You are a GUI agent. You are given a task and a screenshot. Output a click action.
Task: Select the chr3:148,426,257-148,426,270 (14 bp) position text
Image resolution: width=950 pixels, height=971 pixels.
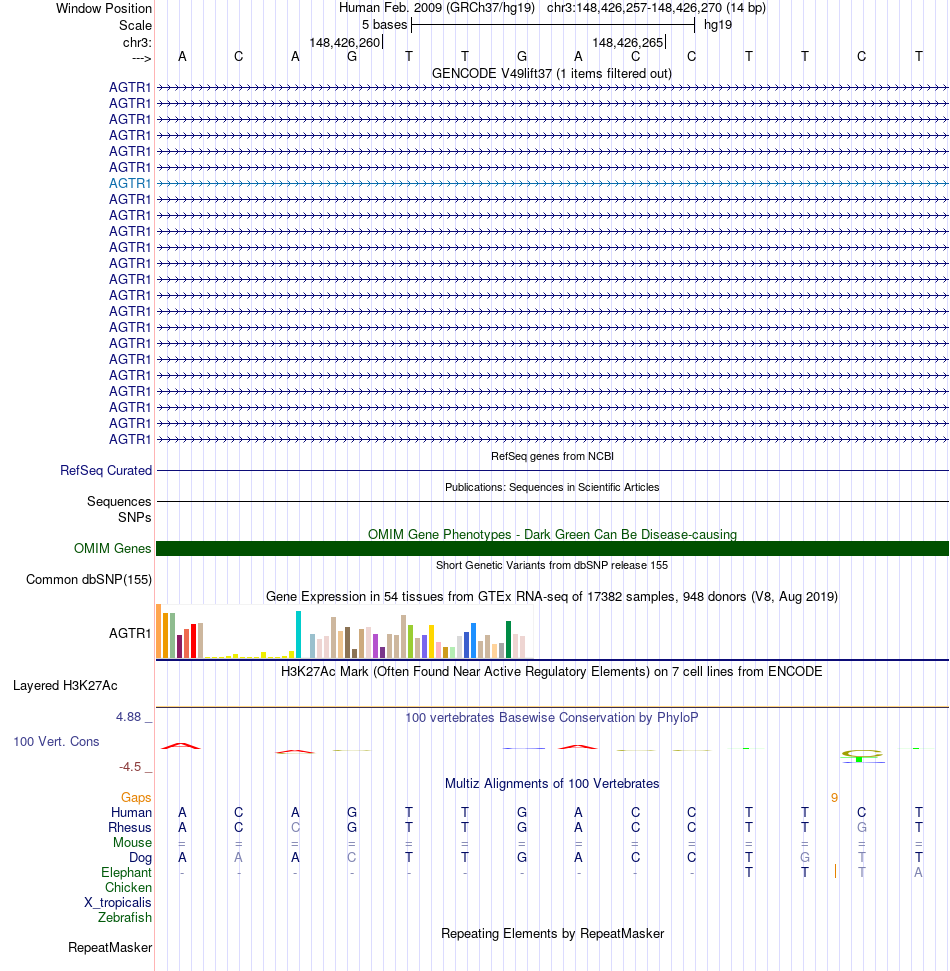pyautogui.click(x=656, y=8)
